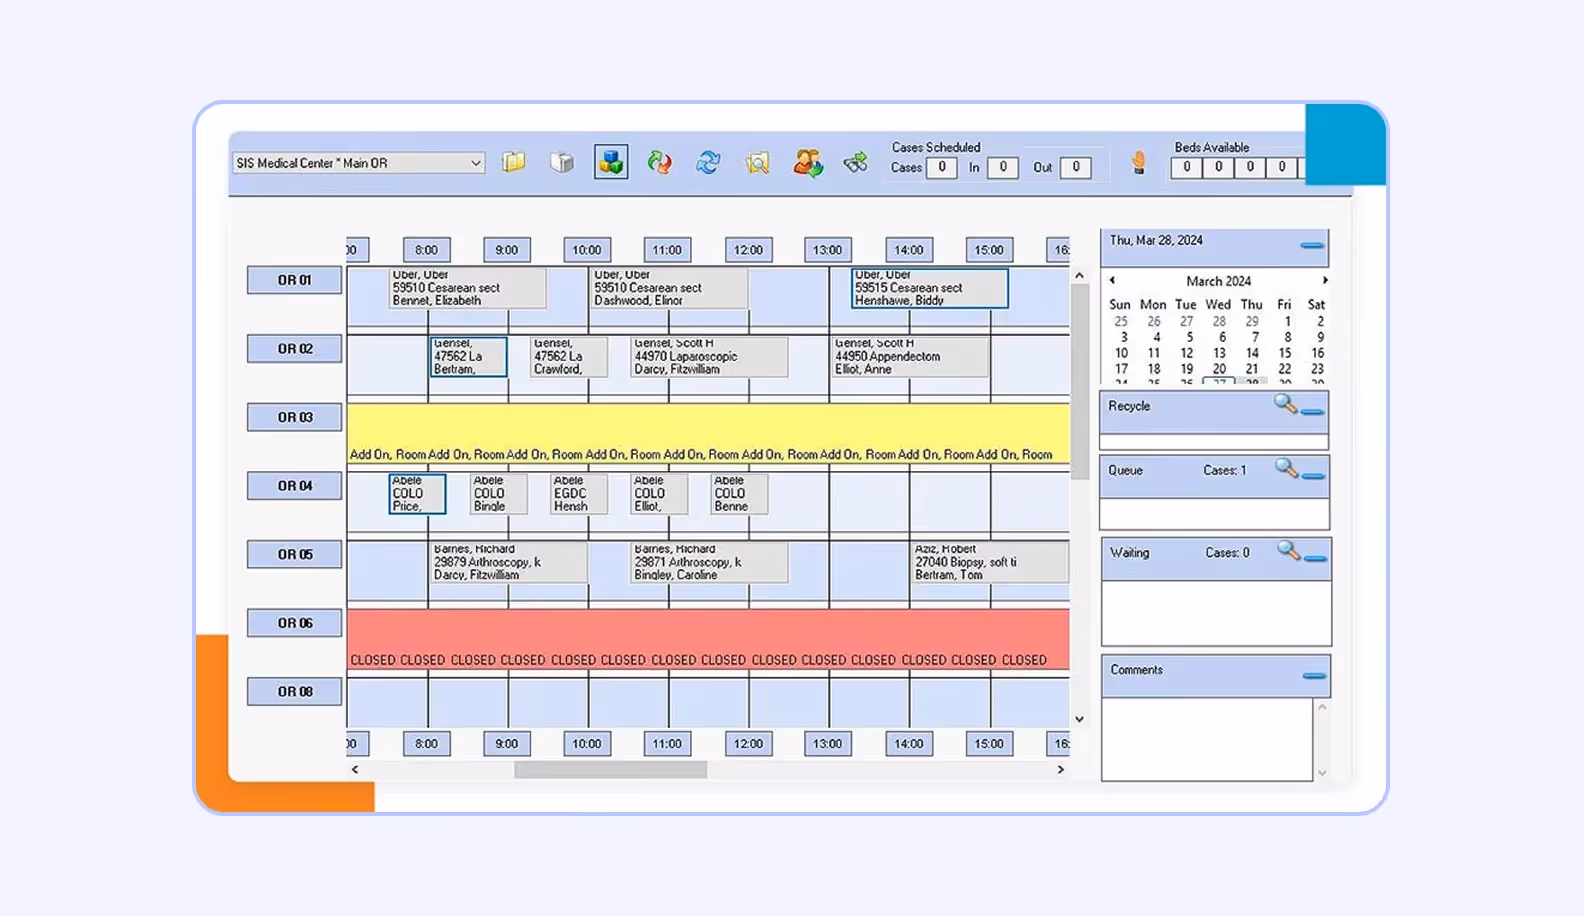Click the gray cube toolbar icon
This screenshot has width=1584, height=916.
[x=562, y=162]
